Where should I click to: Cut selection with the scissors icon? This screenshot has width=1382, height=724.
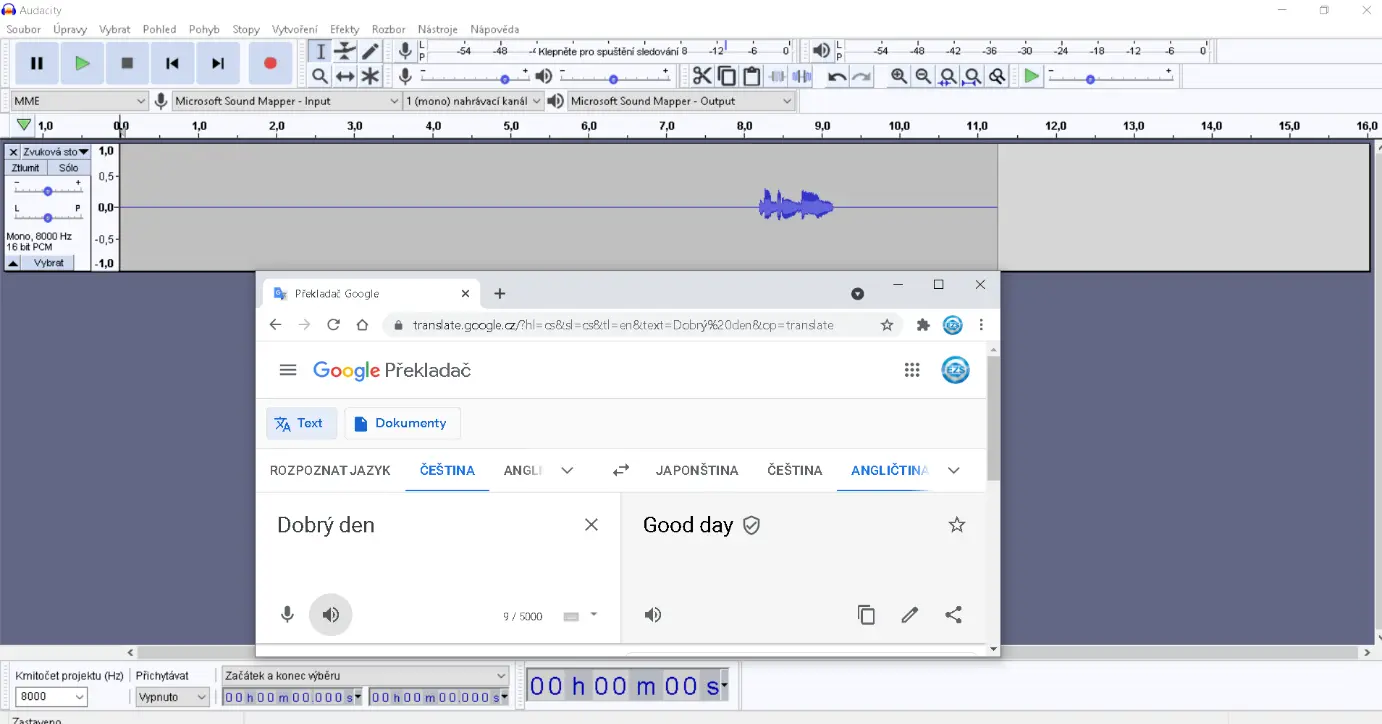pyautogui.click(x=702, y=76)
